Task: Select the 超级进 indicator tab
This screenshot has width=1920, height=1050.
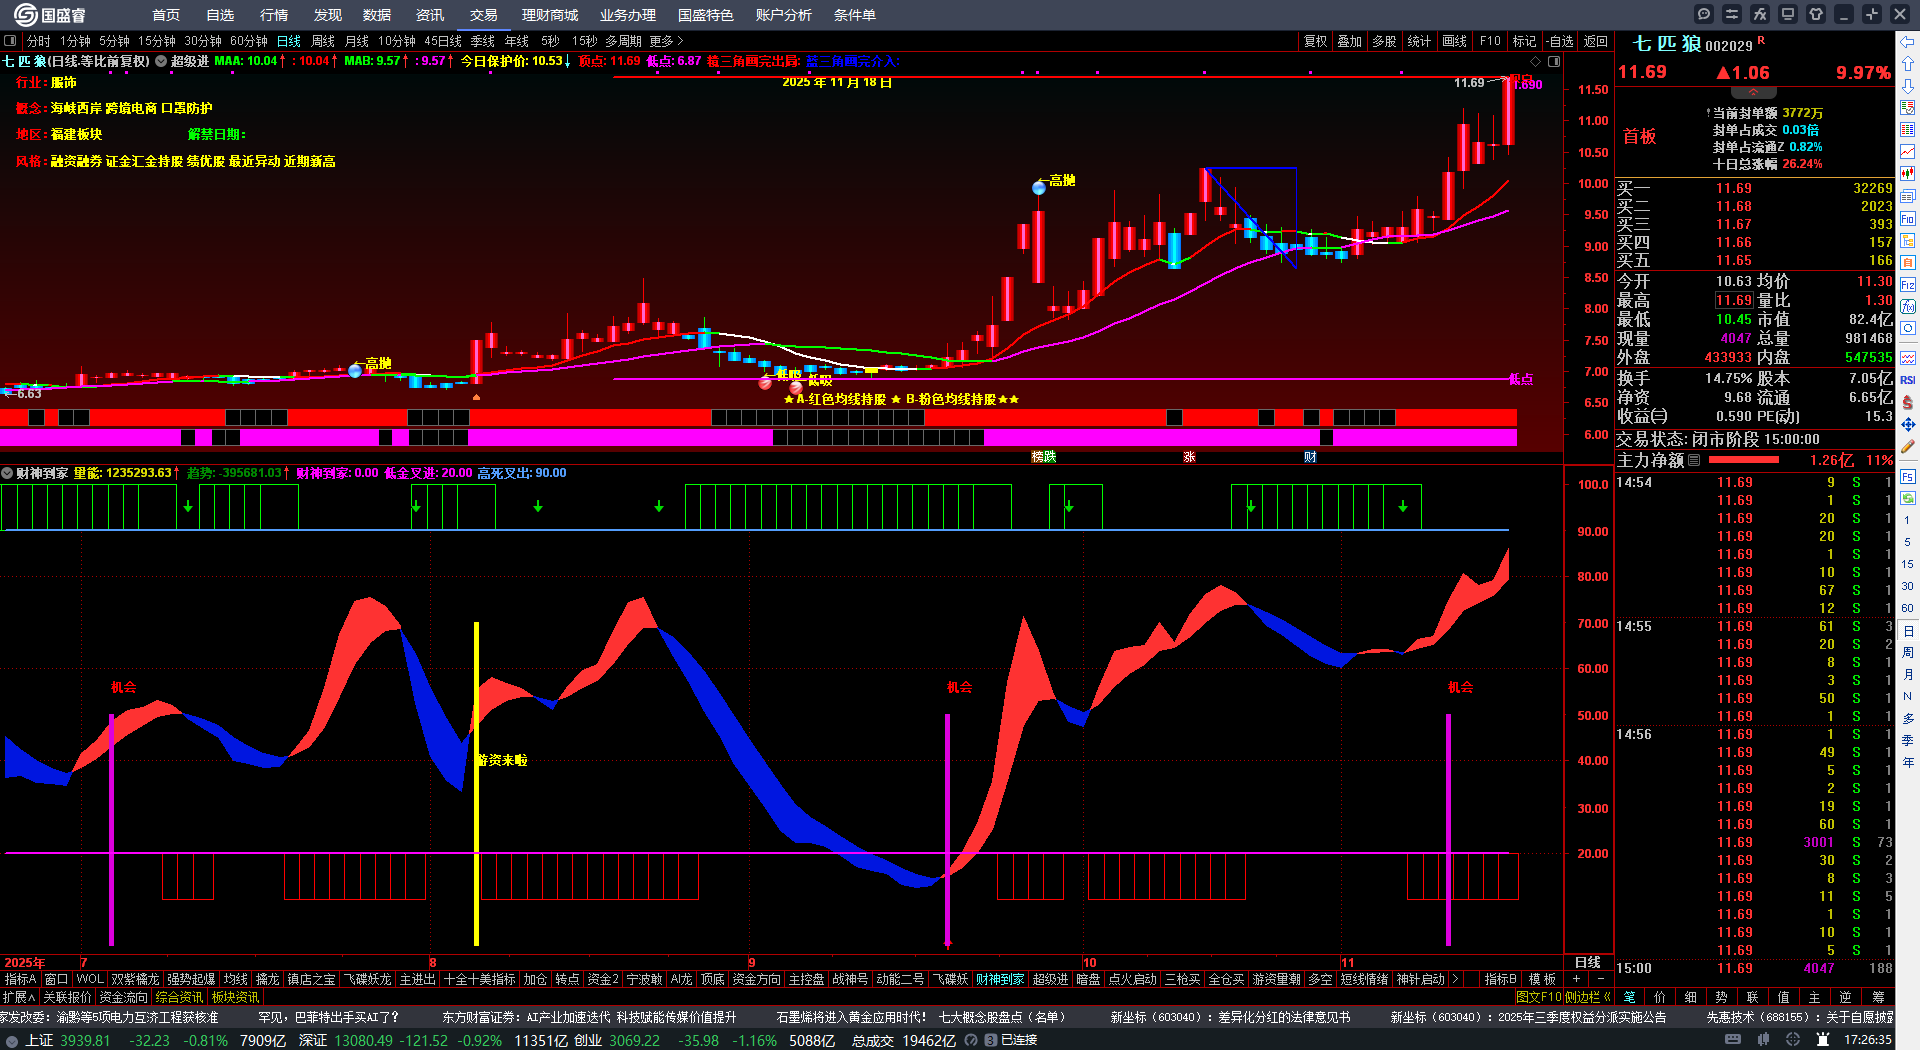Action: point(1051,979)
